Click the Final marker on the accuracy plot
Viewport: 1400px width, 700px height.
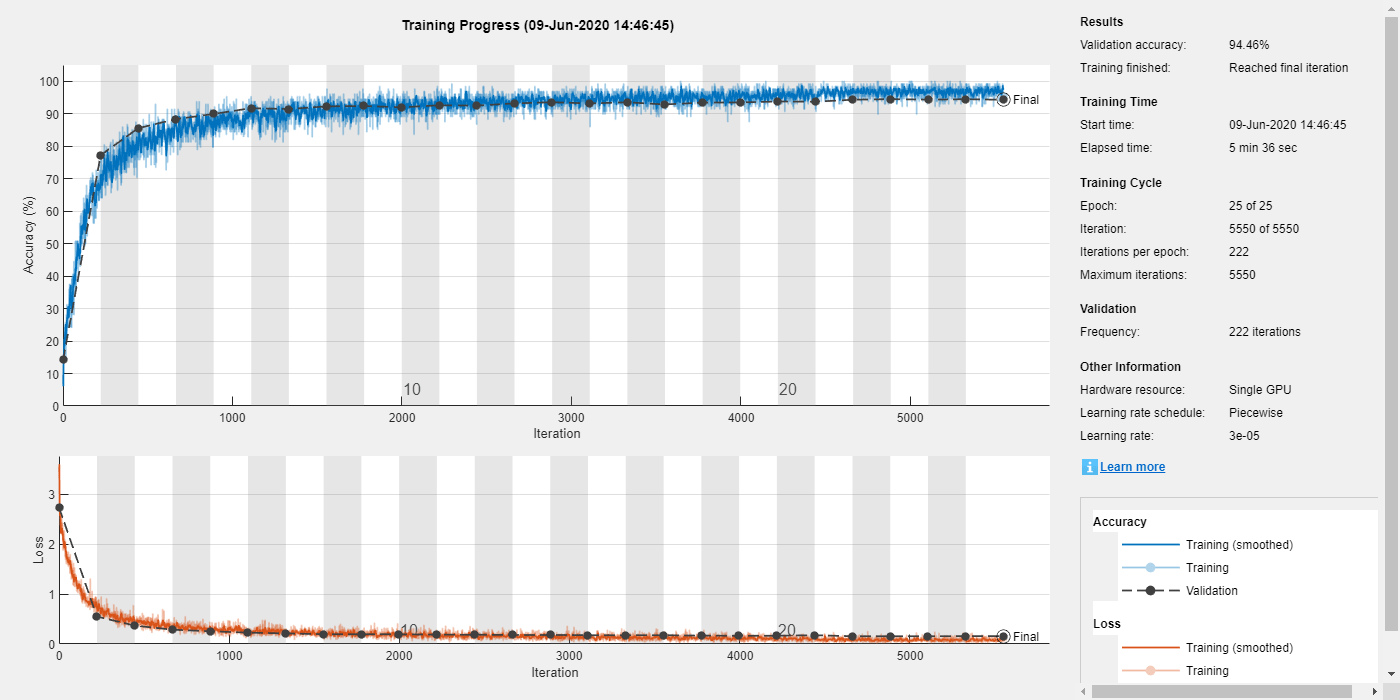[x=1003, y=99]
